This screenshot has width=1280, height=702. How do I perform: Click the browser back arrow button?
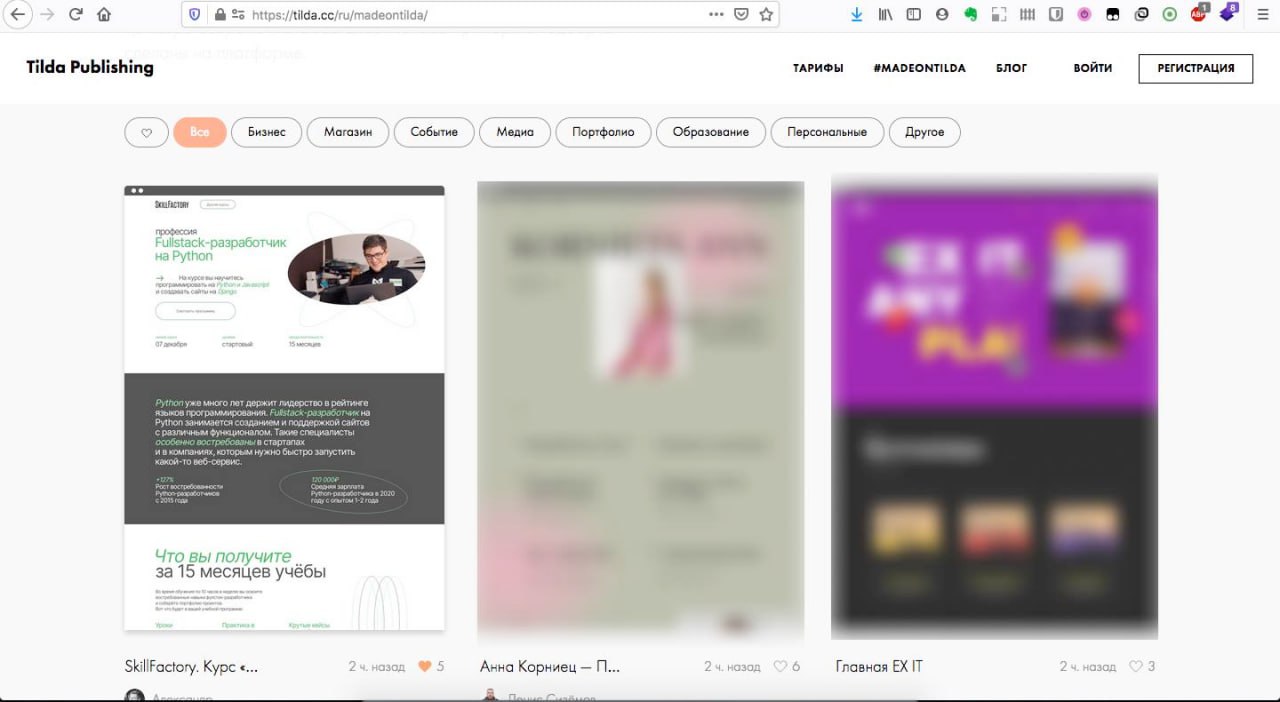[x=17, y=15]
